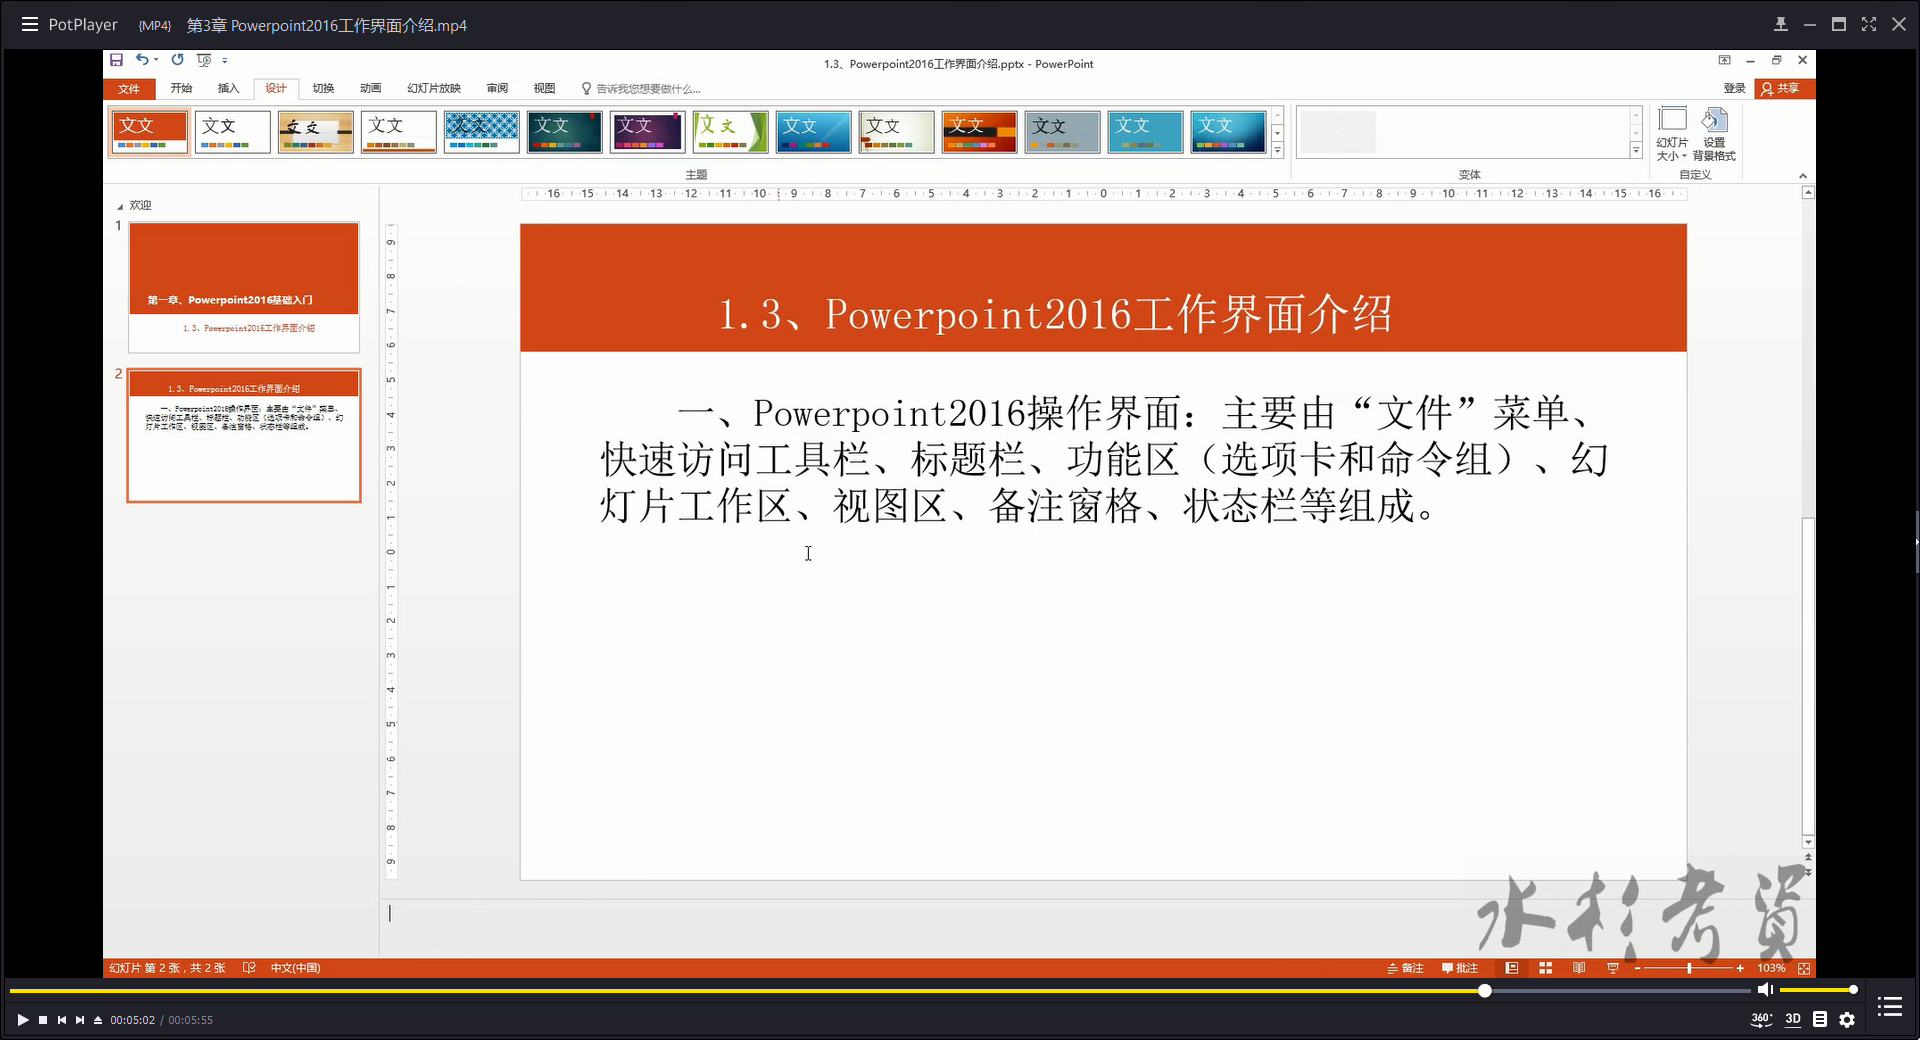1920x1040 pixels.
Task: Switch to Reading view icon
Action: (x=1579, y=968)
